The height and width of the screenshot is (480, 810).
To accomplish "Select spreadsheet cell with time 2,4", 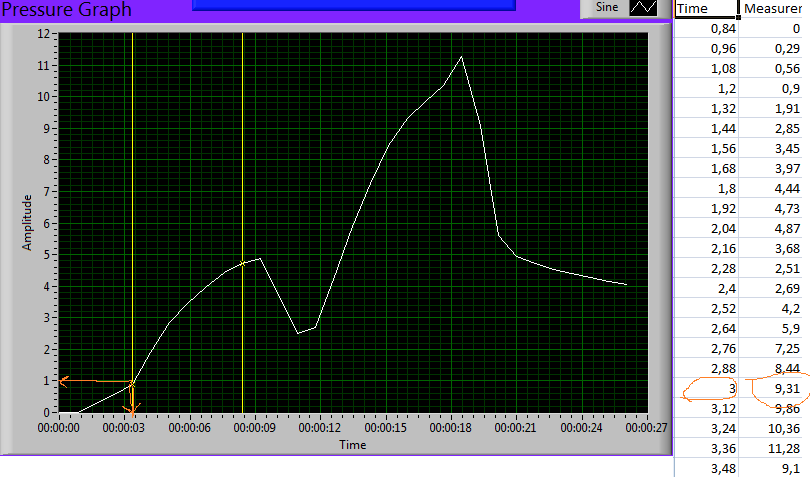I will [707, 288].
